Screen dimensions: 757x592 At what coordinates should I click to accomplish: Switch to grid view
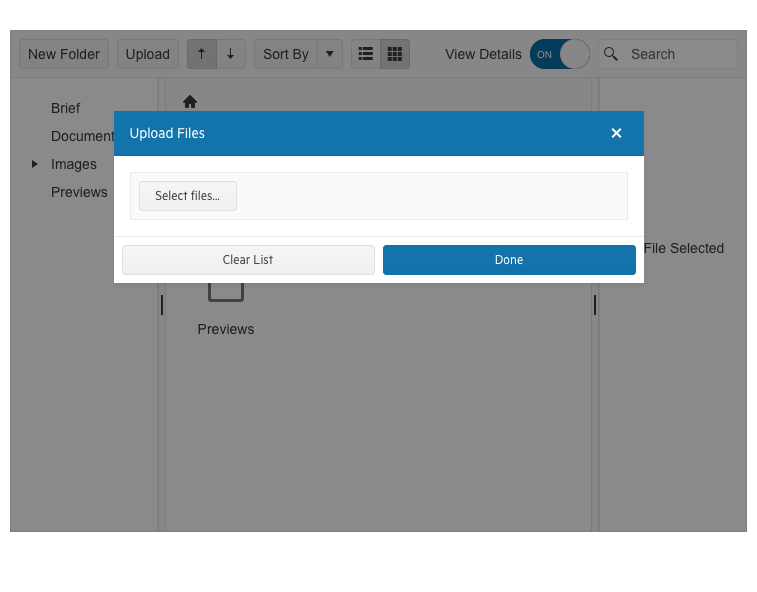[395, 54]
